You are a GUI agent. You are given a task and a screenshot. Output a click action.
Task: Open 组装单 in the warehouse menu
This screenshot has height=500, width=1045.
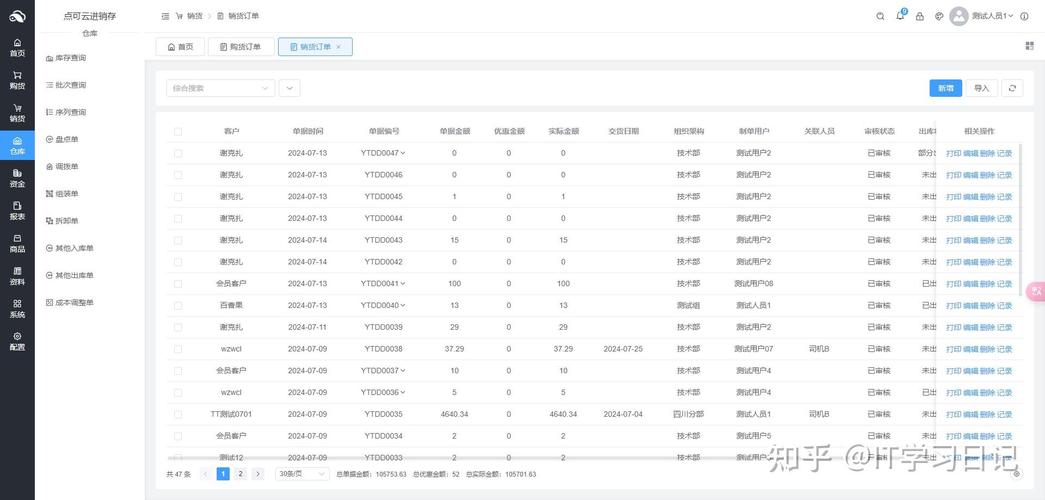point(63,194)
